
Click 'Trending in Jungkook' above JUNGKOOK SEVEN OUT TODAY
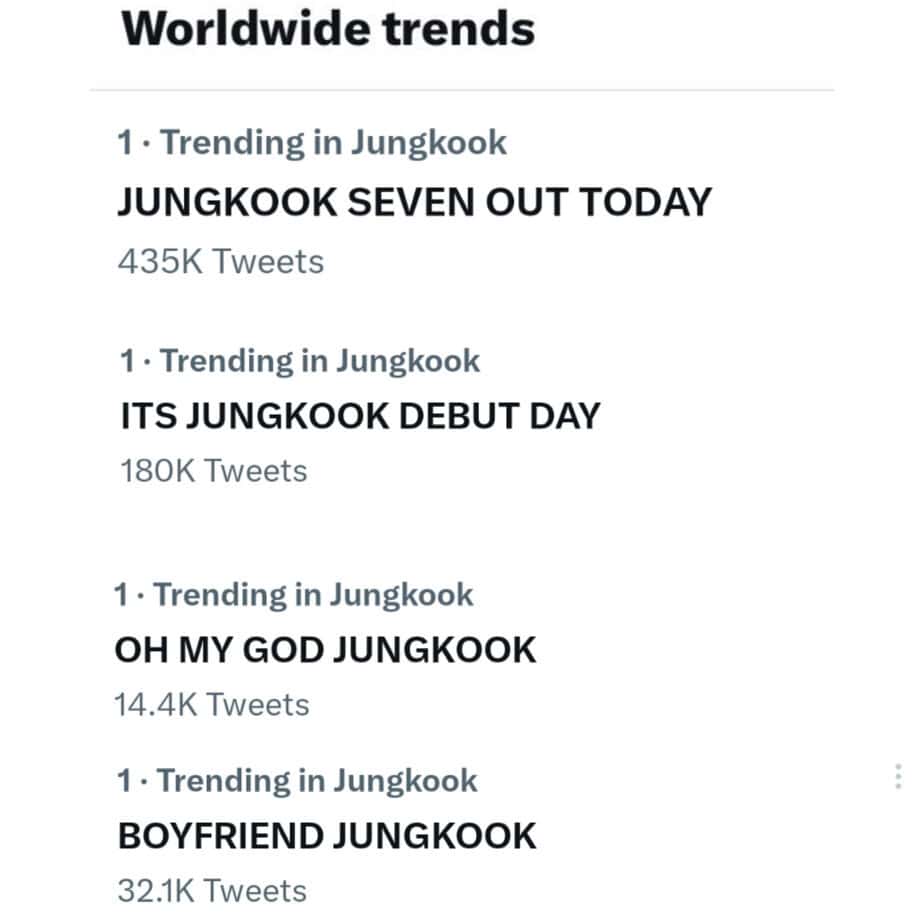pos(334,143)
